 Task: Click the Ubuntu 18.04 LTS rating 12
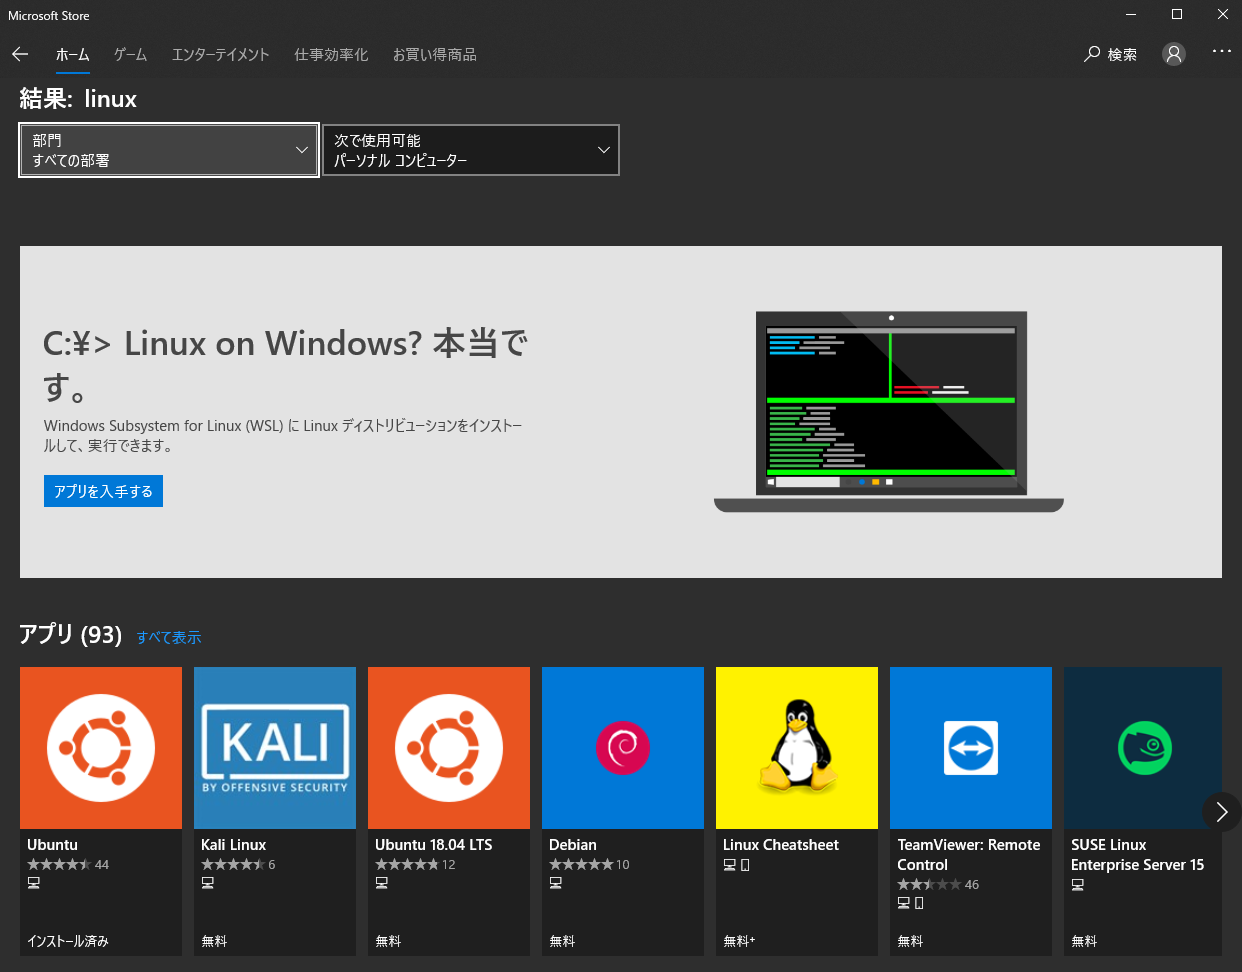tap(415, 865)
